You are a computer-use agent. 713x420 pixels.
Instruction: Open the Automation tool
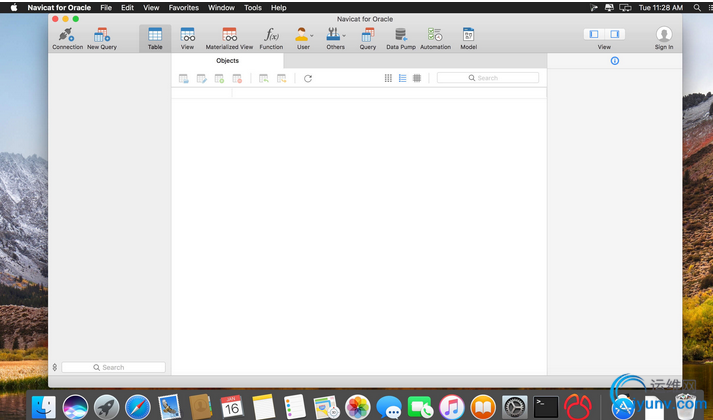coord(435,38)
